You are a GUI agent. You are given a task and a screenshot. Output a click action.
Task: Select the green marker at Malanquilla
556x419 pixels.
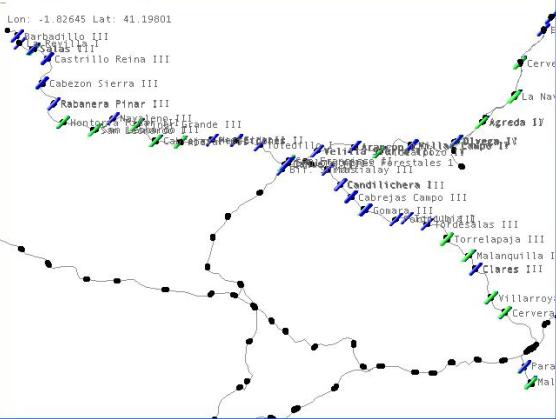(x=468, y=255)
